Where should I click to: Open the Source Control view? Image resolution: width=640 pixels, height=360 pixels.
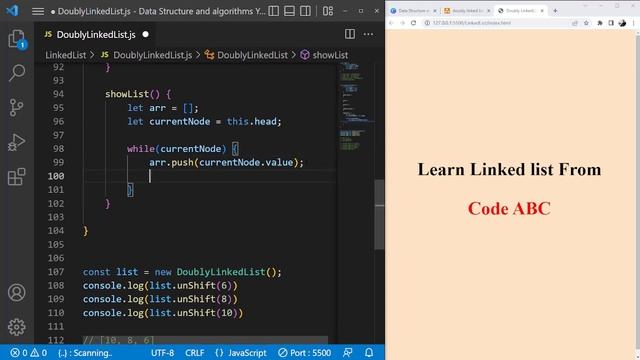17,108
